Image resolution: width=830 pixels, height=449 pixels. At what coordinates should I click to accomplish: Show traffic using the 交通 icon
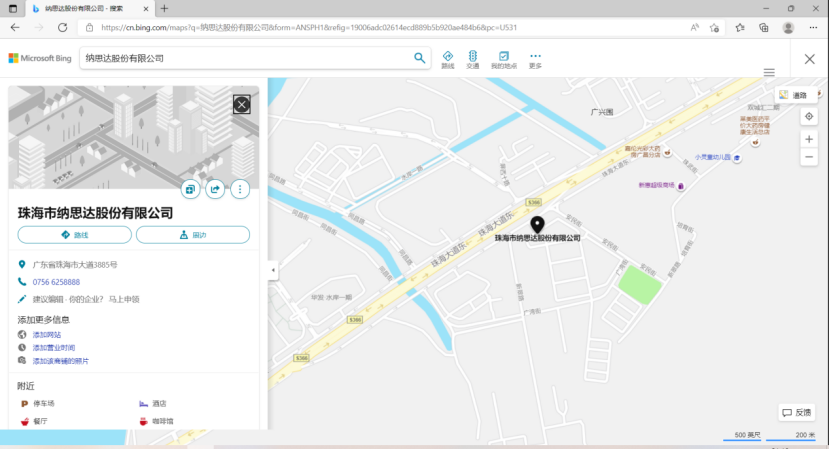(x=473, y=59)
